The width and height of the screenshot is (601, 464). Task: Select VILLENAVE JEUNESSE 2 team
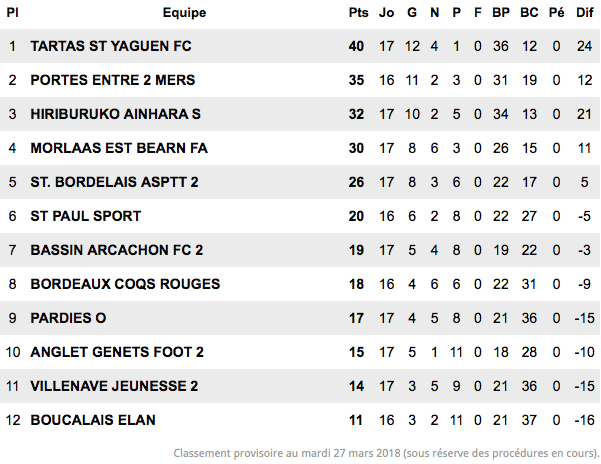pyautogui.click(x=114, y=386)
